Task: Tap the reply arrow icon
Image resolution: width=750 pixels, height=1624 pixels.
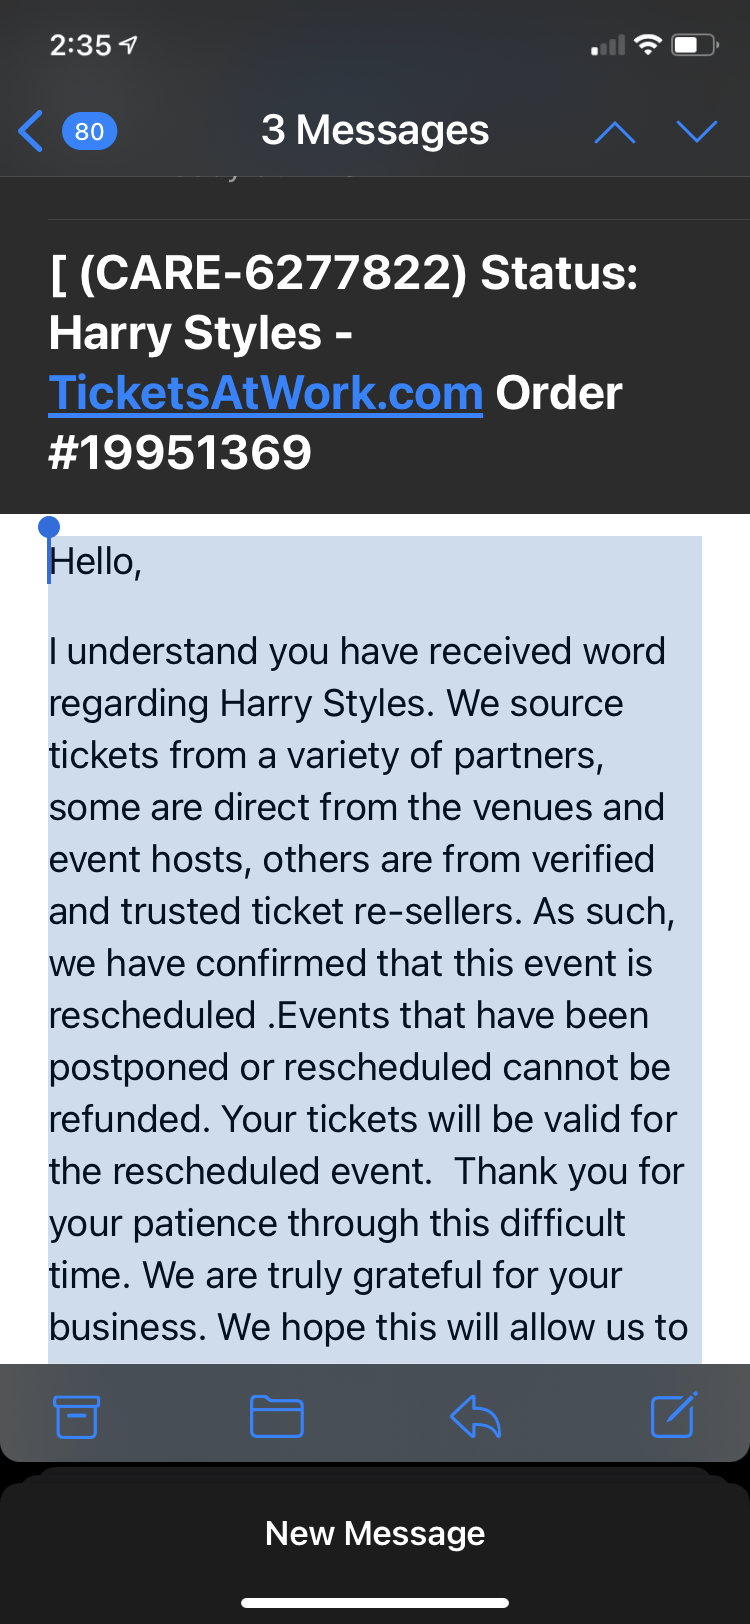Action: (475, 1416)
